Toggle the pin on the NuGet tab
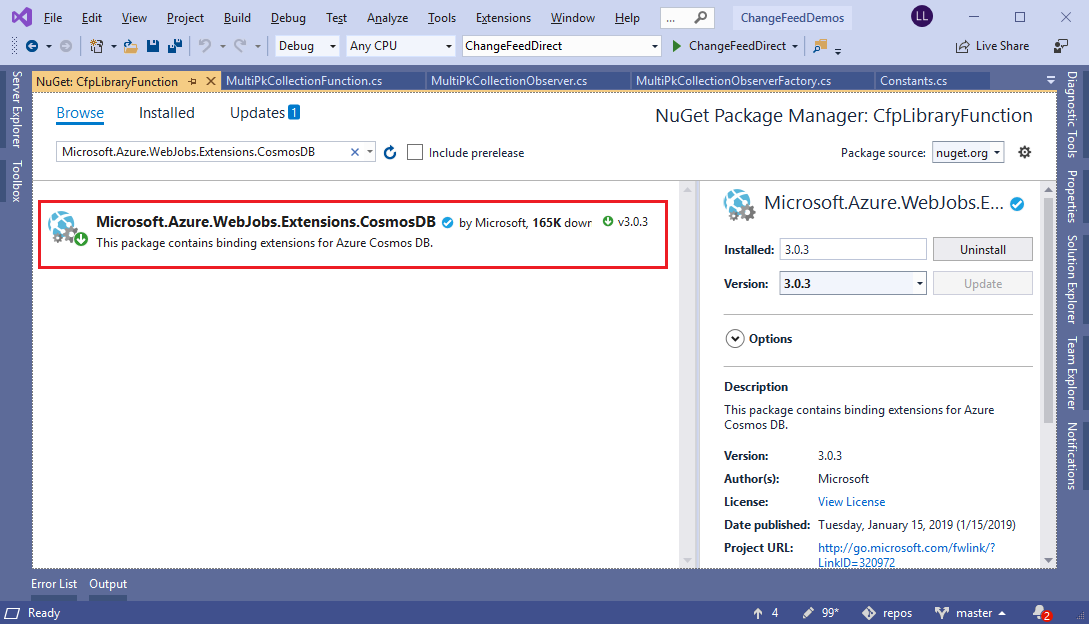 (192, 81)
